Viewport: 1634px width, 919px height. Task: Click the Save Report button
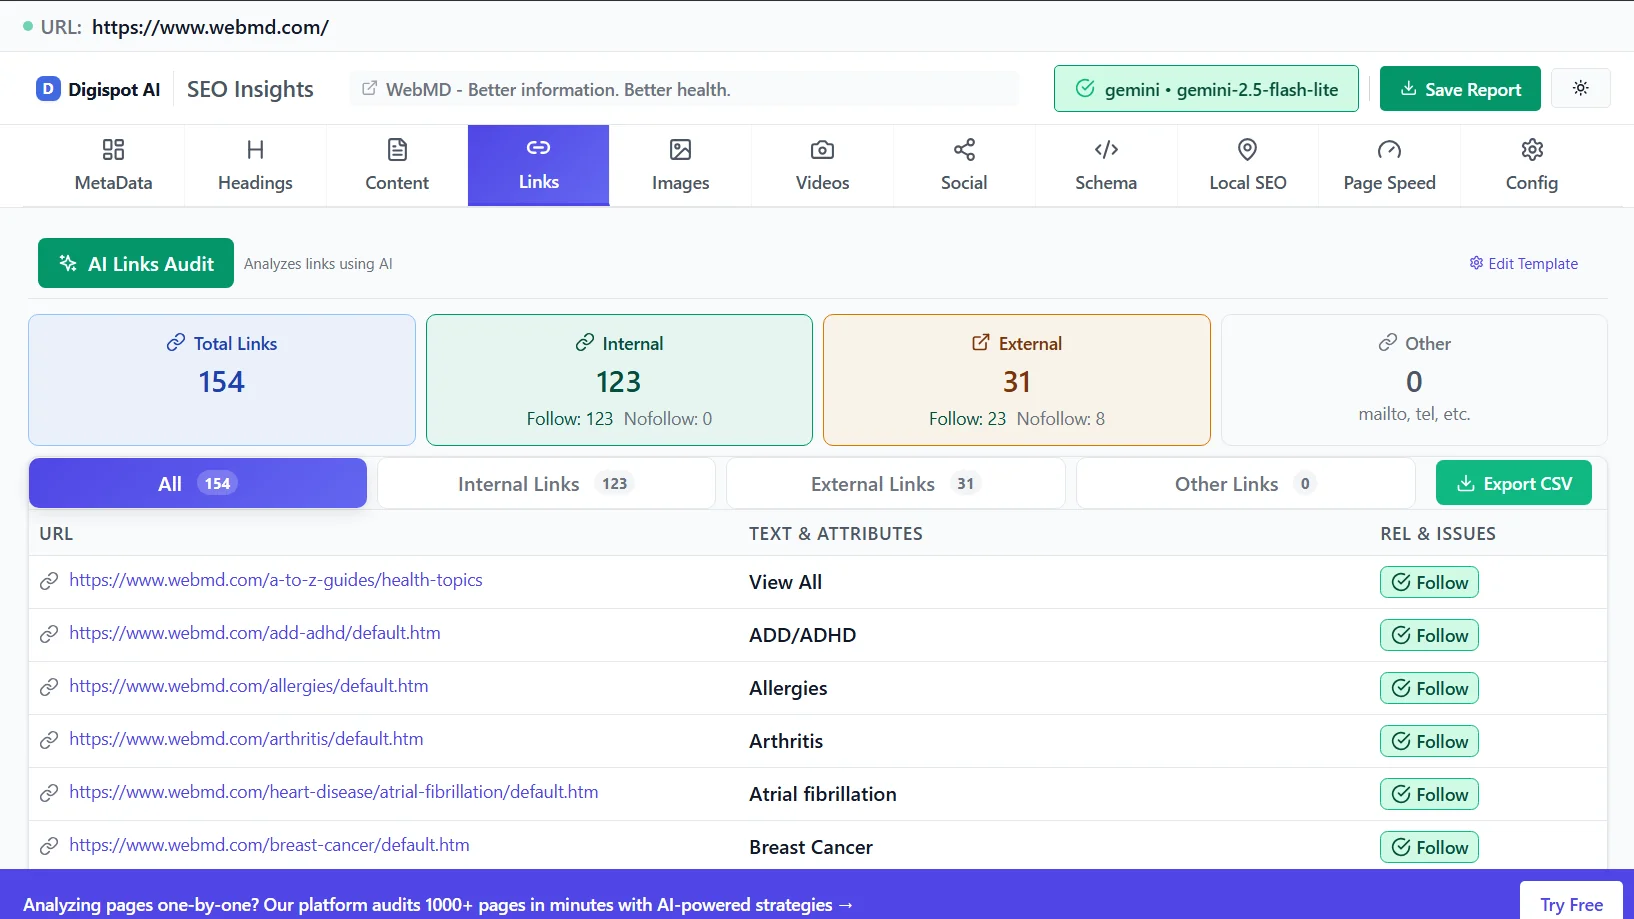click(1460, 89)
